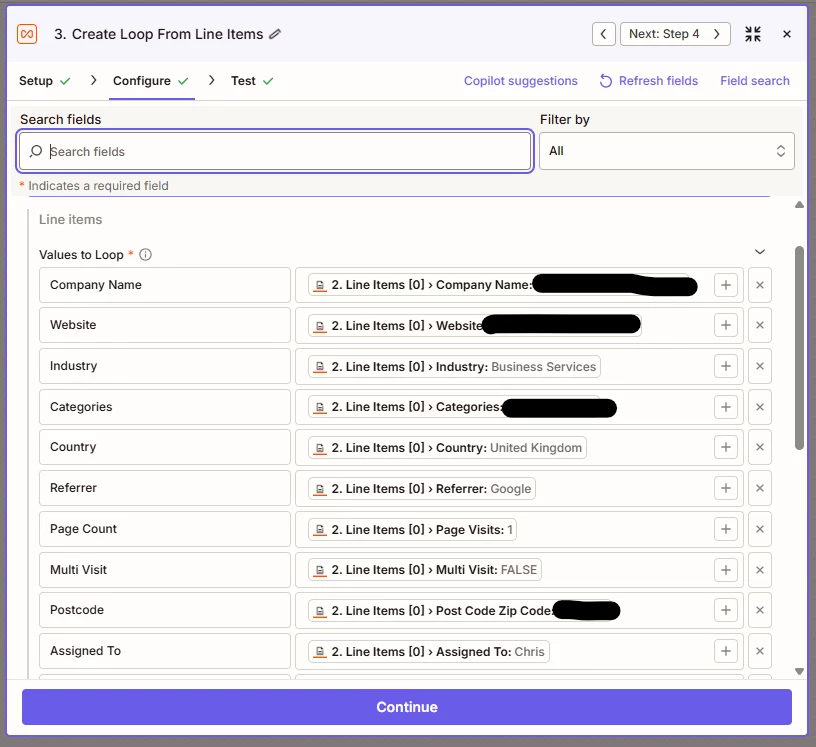Click Refresh fields
This screenshot has width=816, height=747.
click(x=648, y=81)
